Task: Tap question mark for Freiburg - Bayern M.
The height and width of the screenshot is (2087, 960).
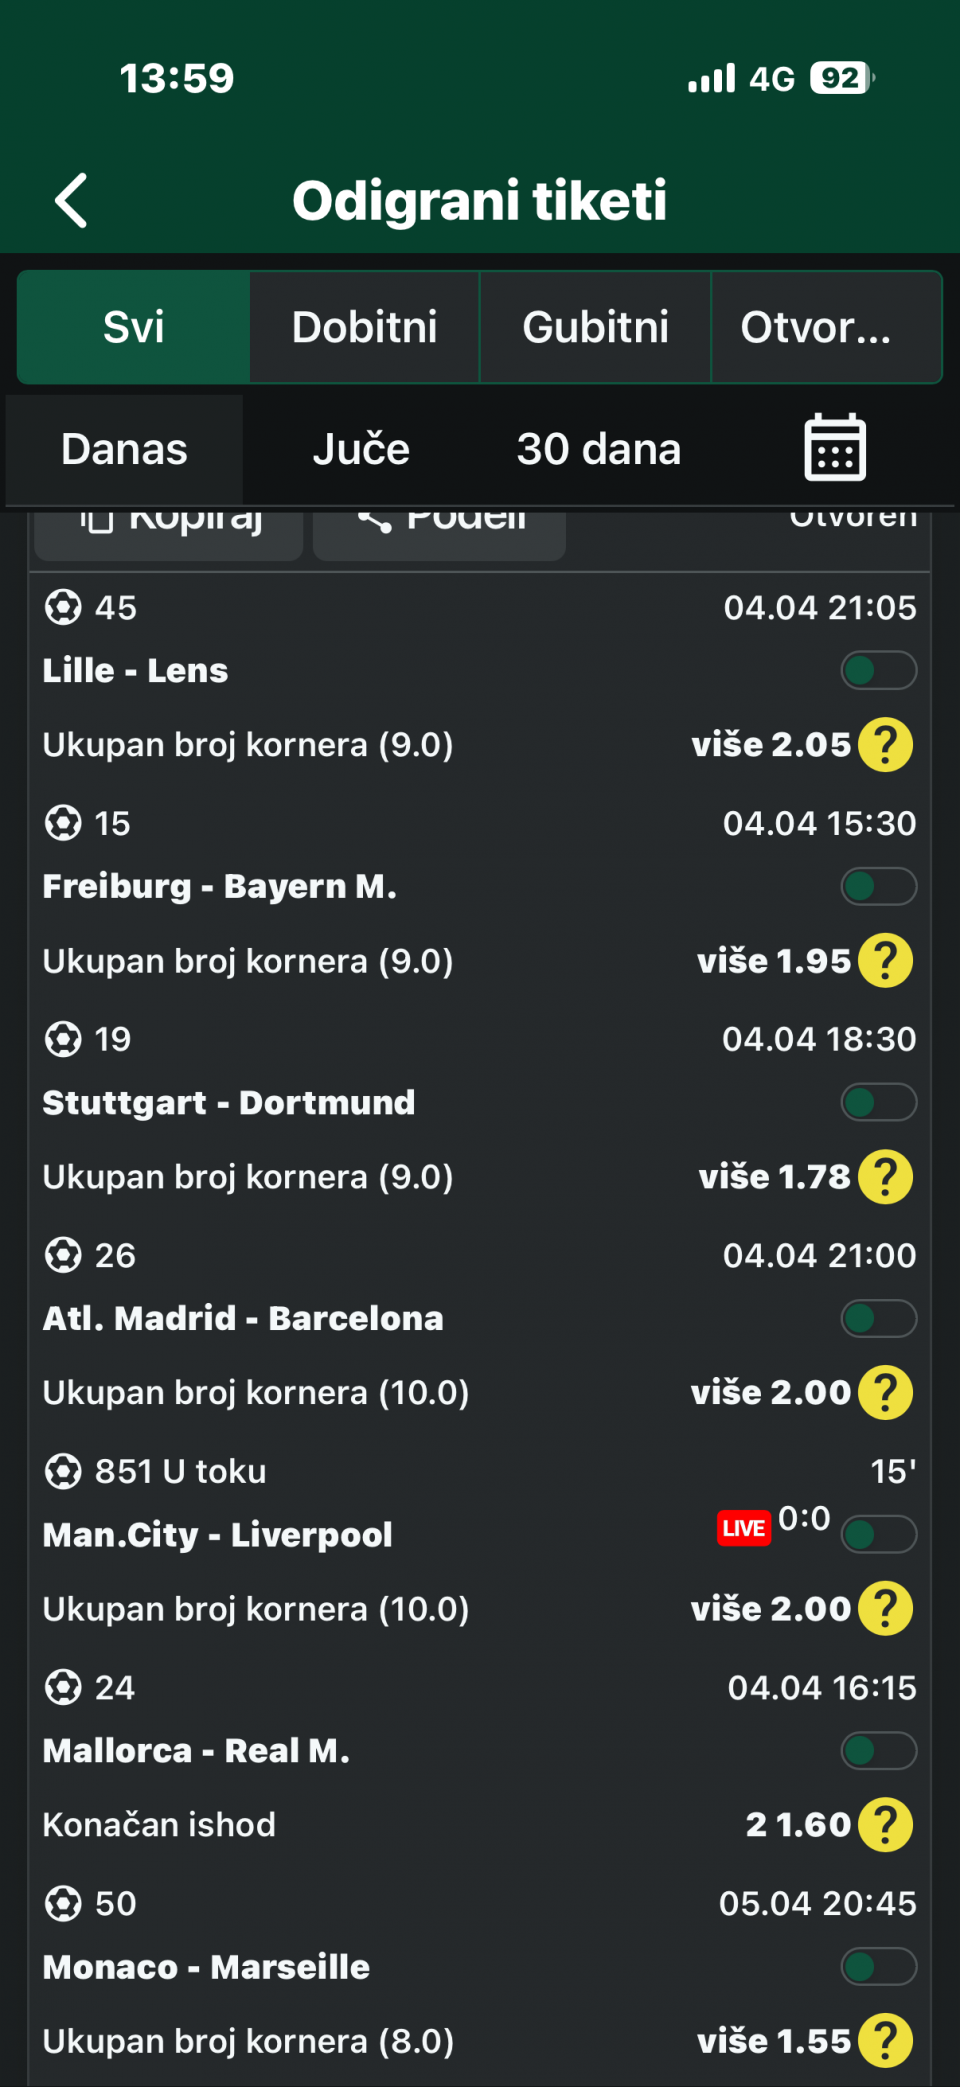Action: click(886, 961)
